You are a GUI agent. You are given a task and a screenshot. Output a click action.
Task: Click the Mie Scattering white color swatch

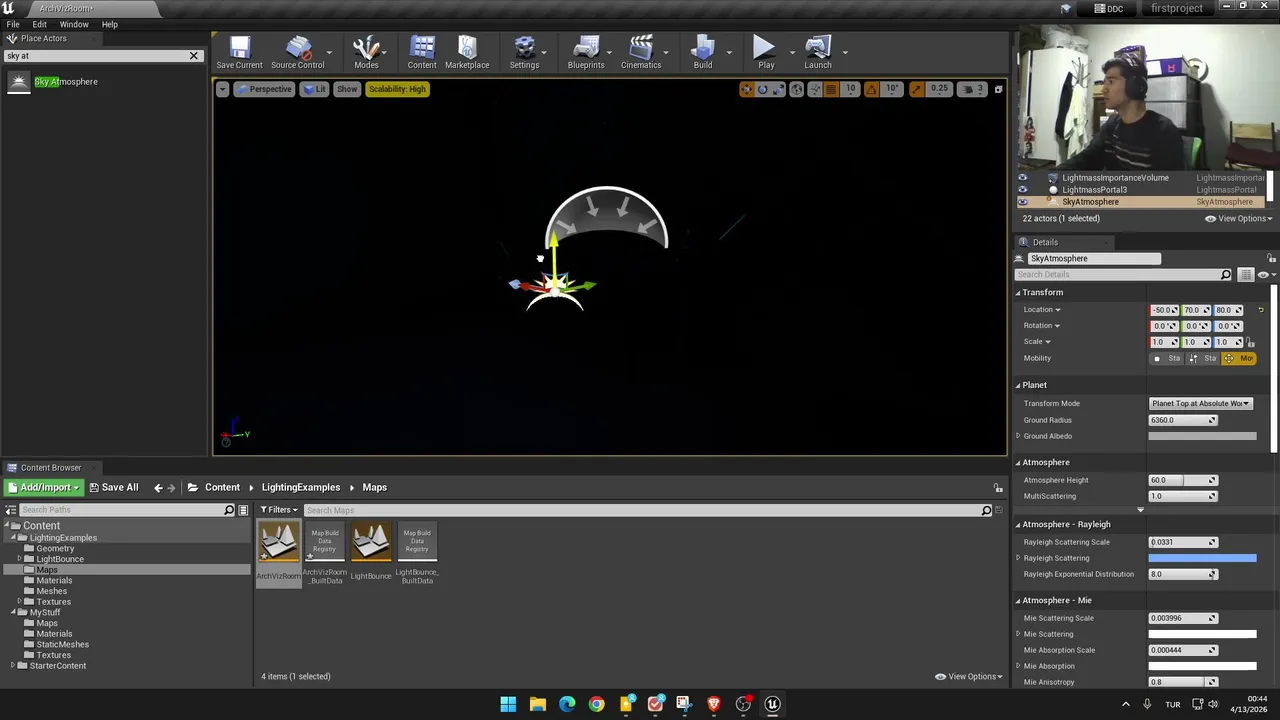point(1202,634)
